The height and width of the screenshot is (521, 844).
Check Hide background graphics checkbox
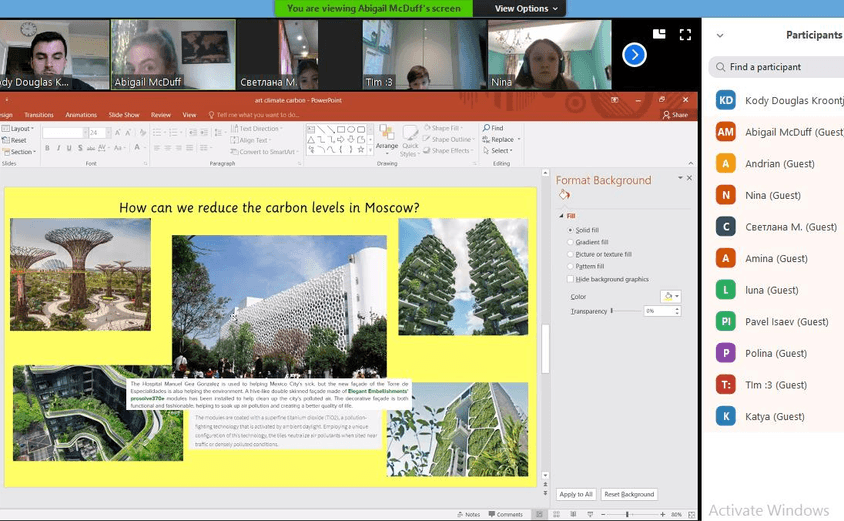coord(571,279)
